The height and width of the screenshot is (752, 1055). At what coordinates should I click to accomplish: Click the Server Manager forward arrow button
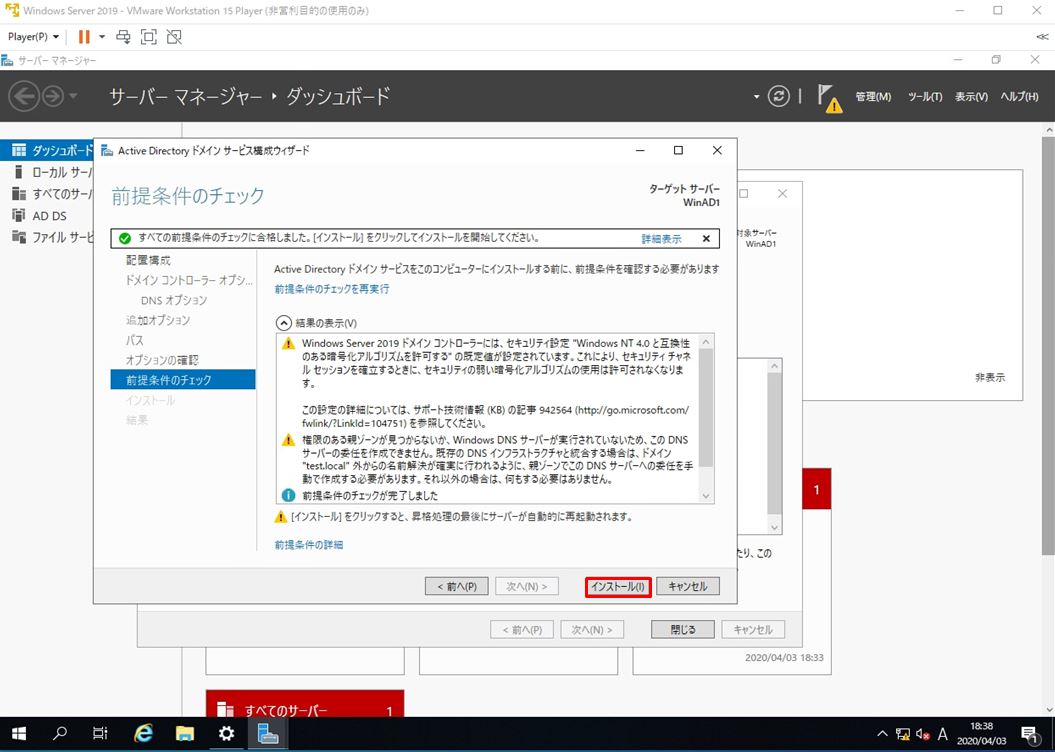52,97
